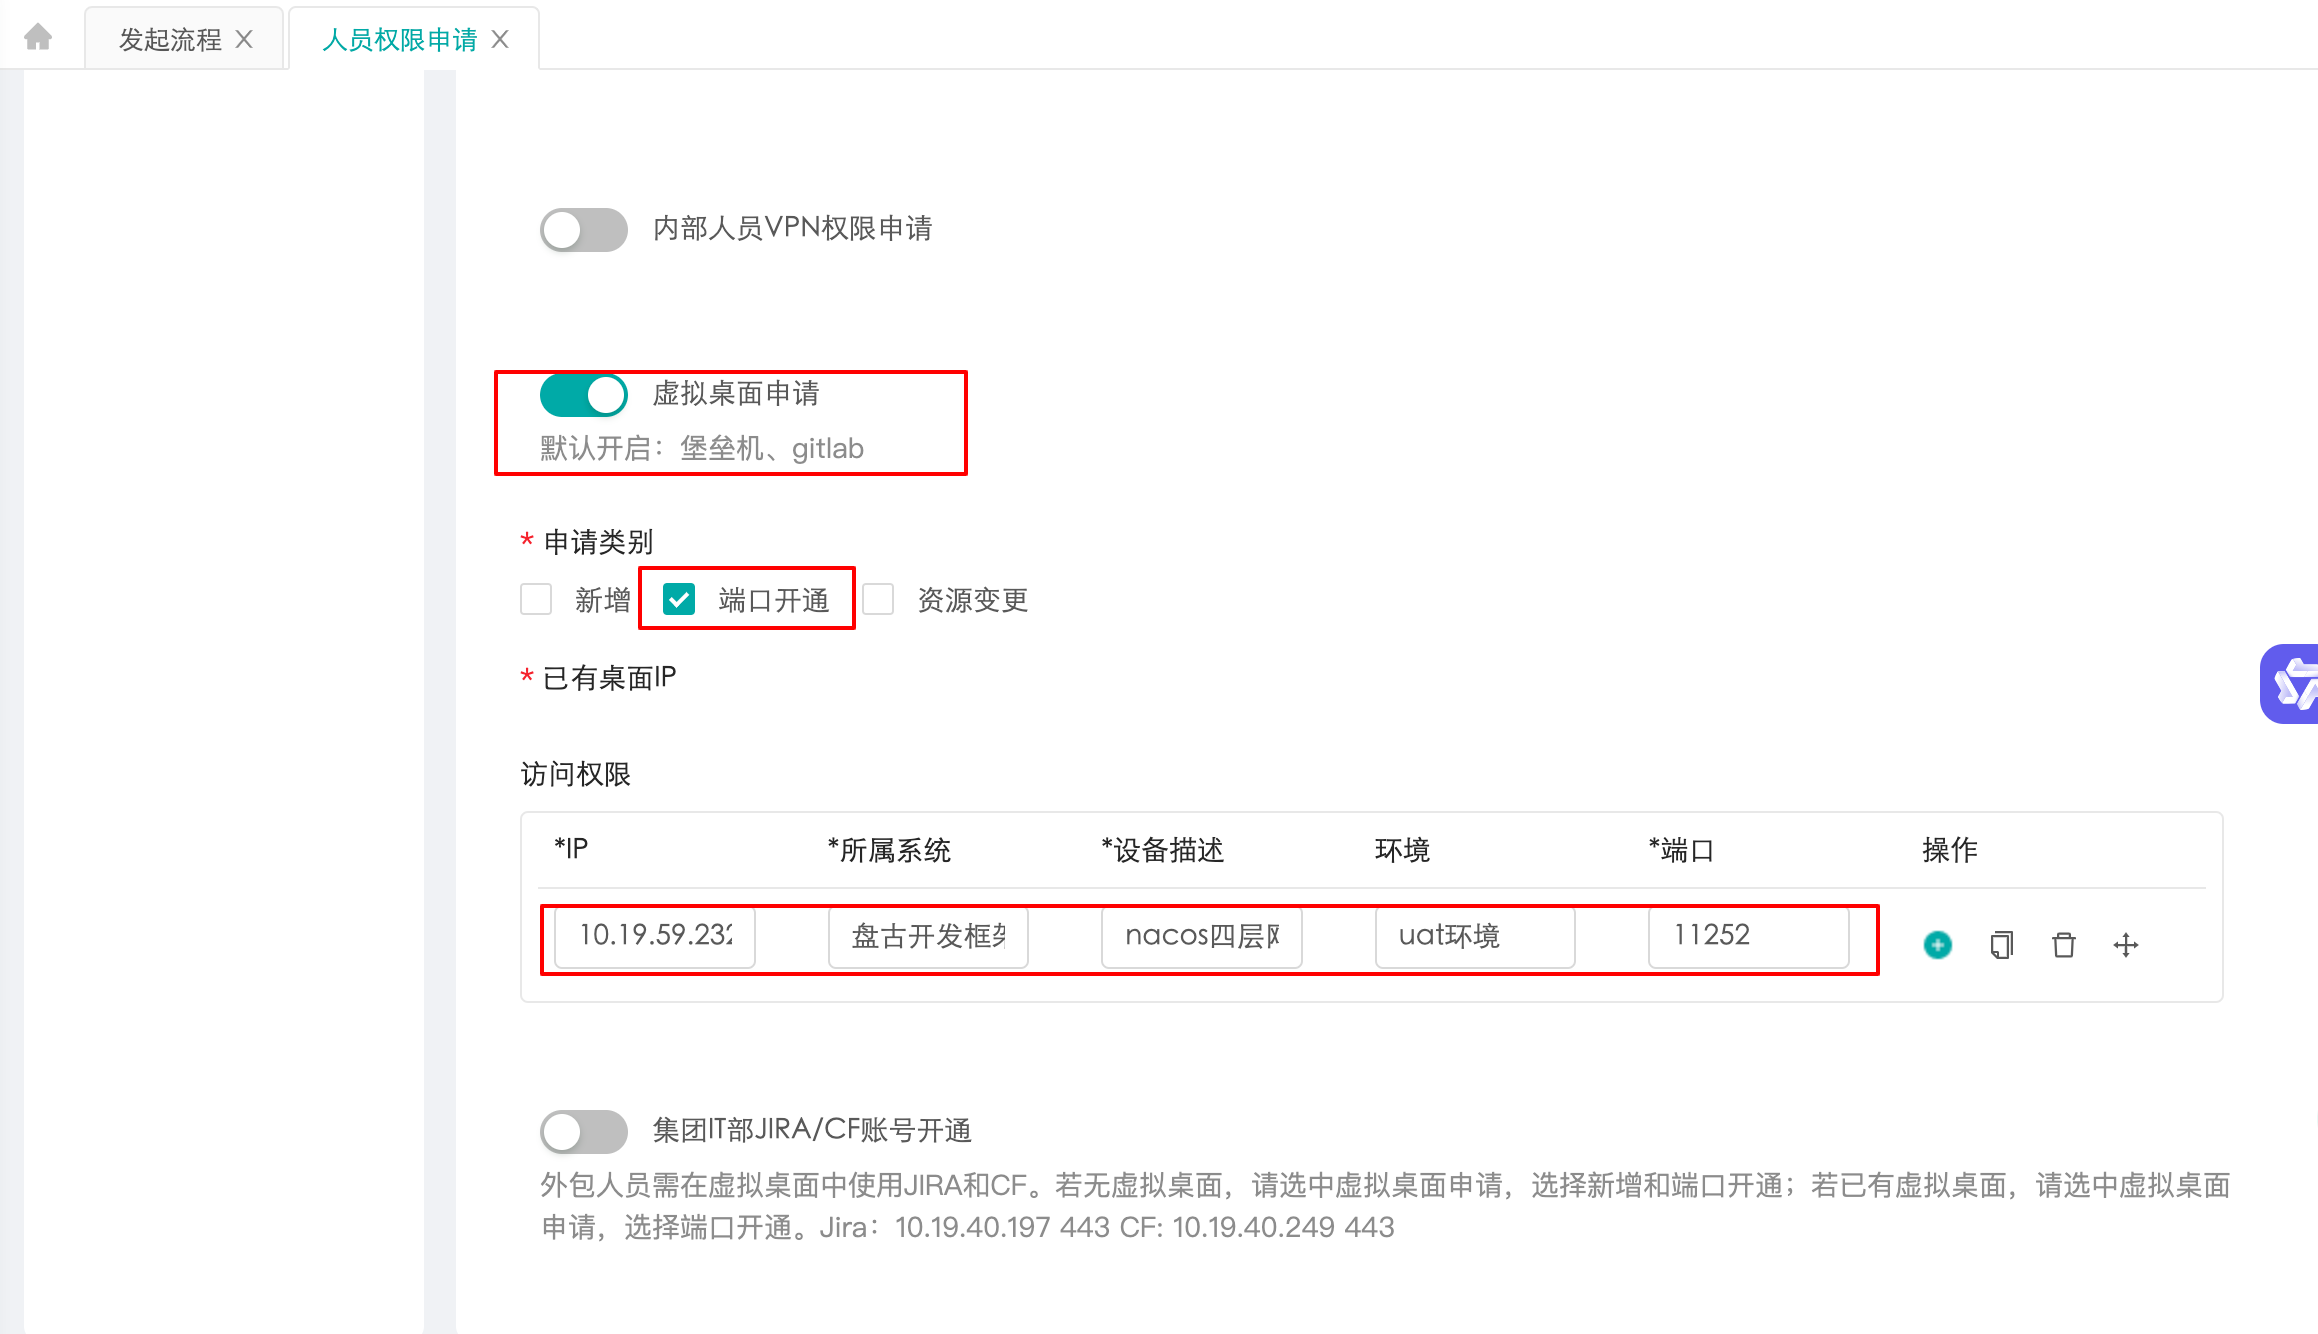Open the floating AI assistant icon
The height and width of the screenshot is (1334, 2318).
click(2291, 684)
